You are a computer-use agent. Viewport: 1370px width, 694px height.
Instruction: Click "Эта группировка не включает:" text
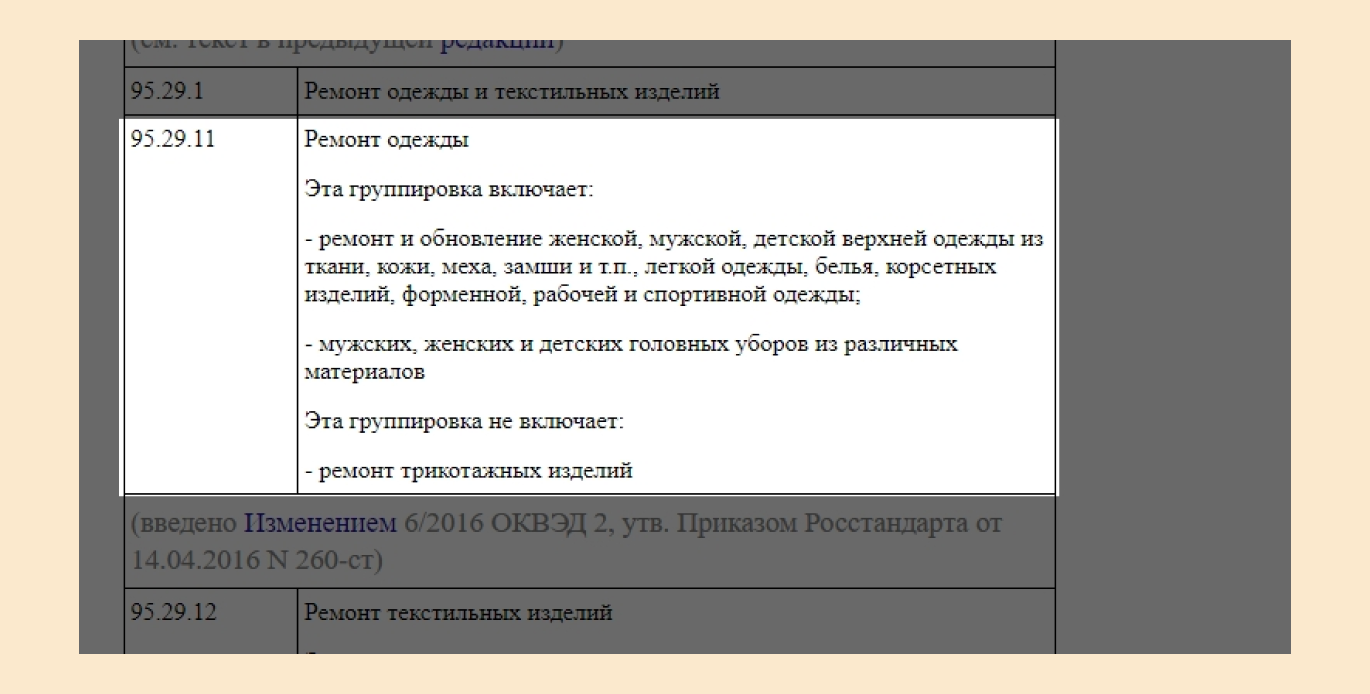(464, 421)
